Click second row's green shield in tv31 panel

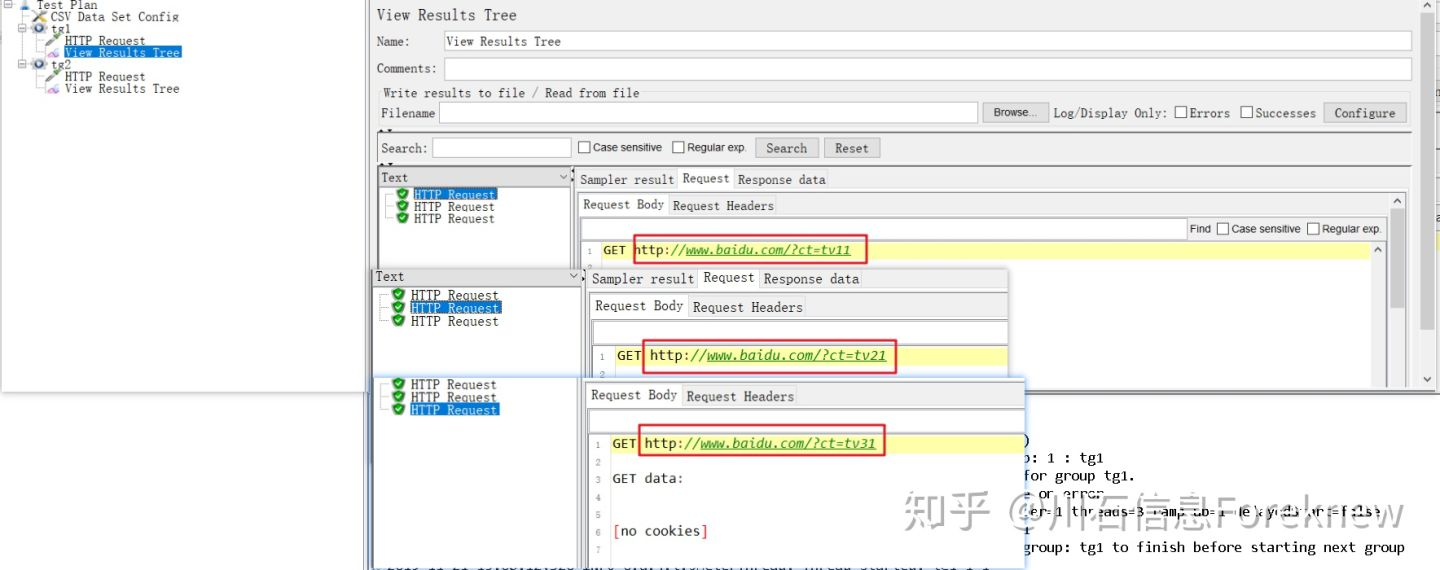[398, 397]
